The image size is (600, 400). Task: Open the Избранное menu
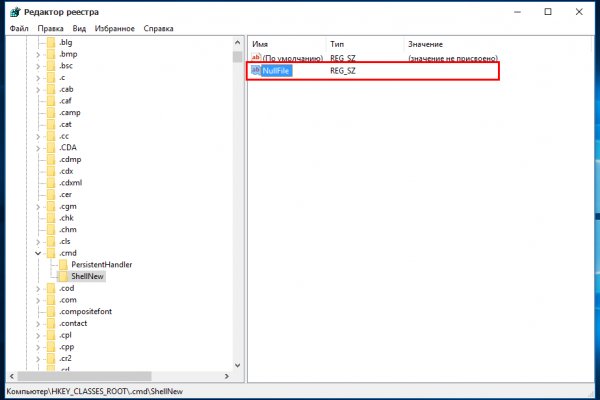tap(115, 29)
